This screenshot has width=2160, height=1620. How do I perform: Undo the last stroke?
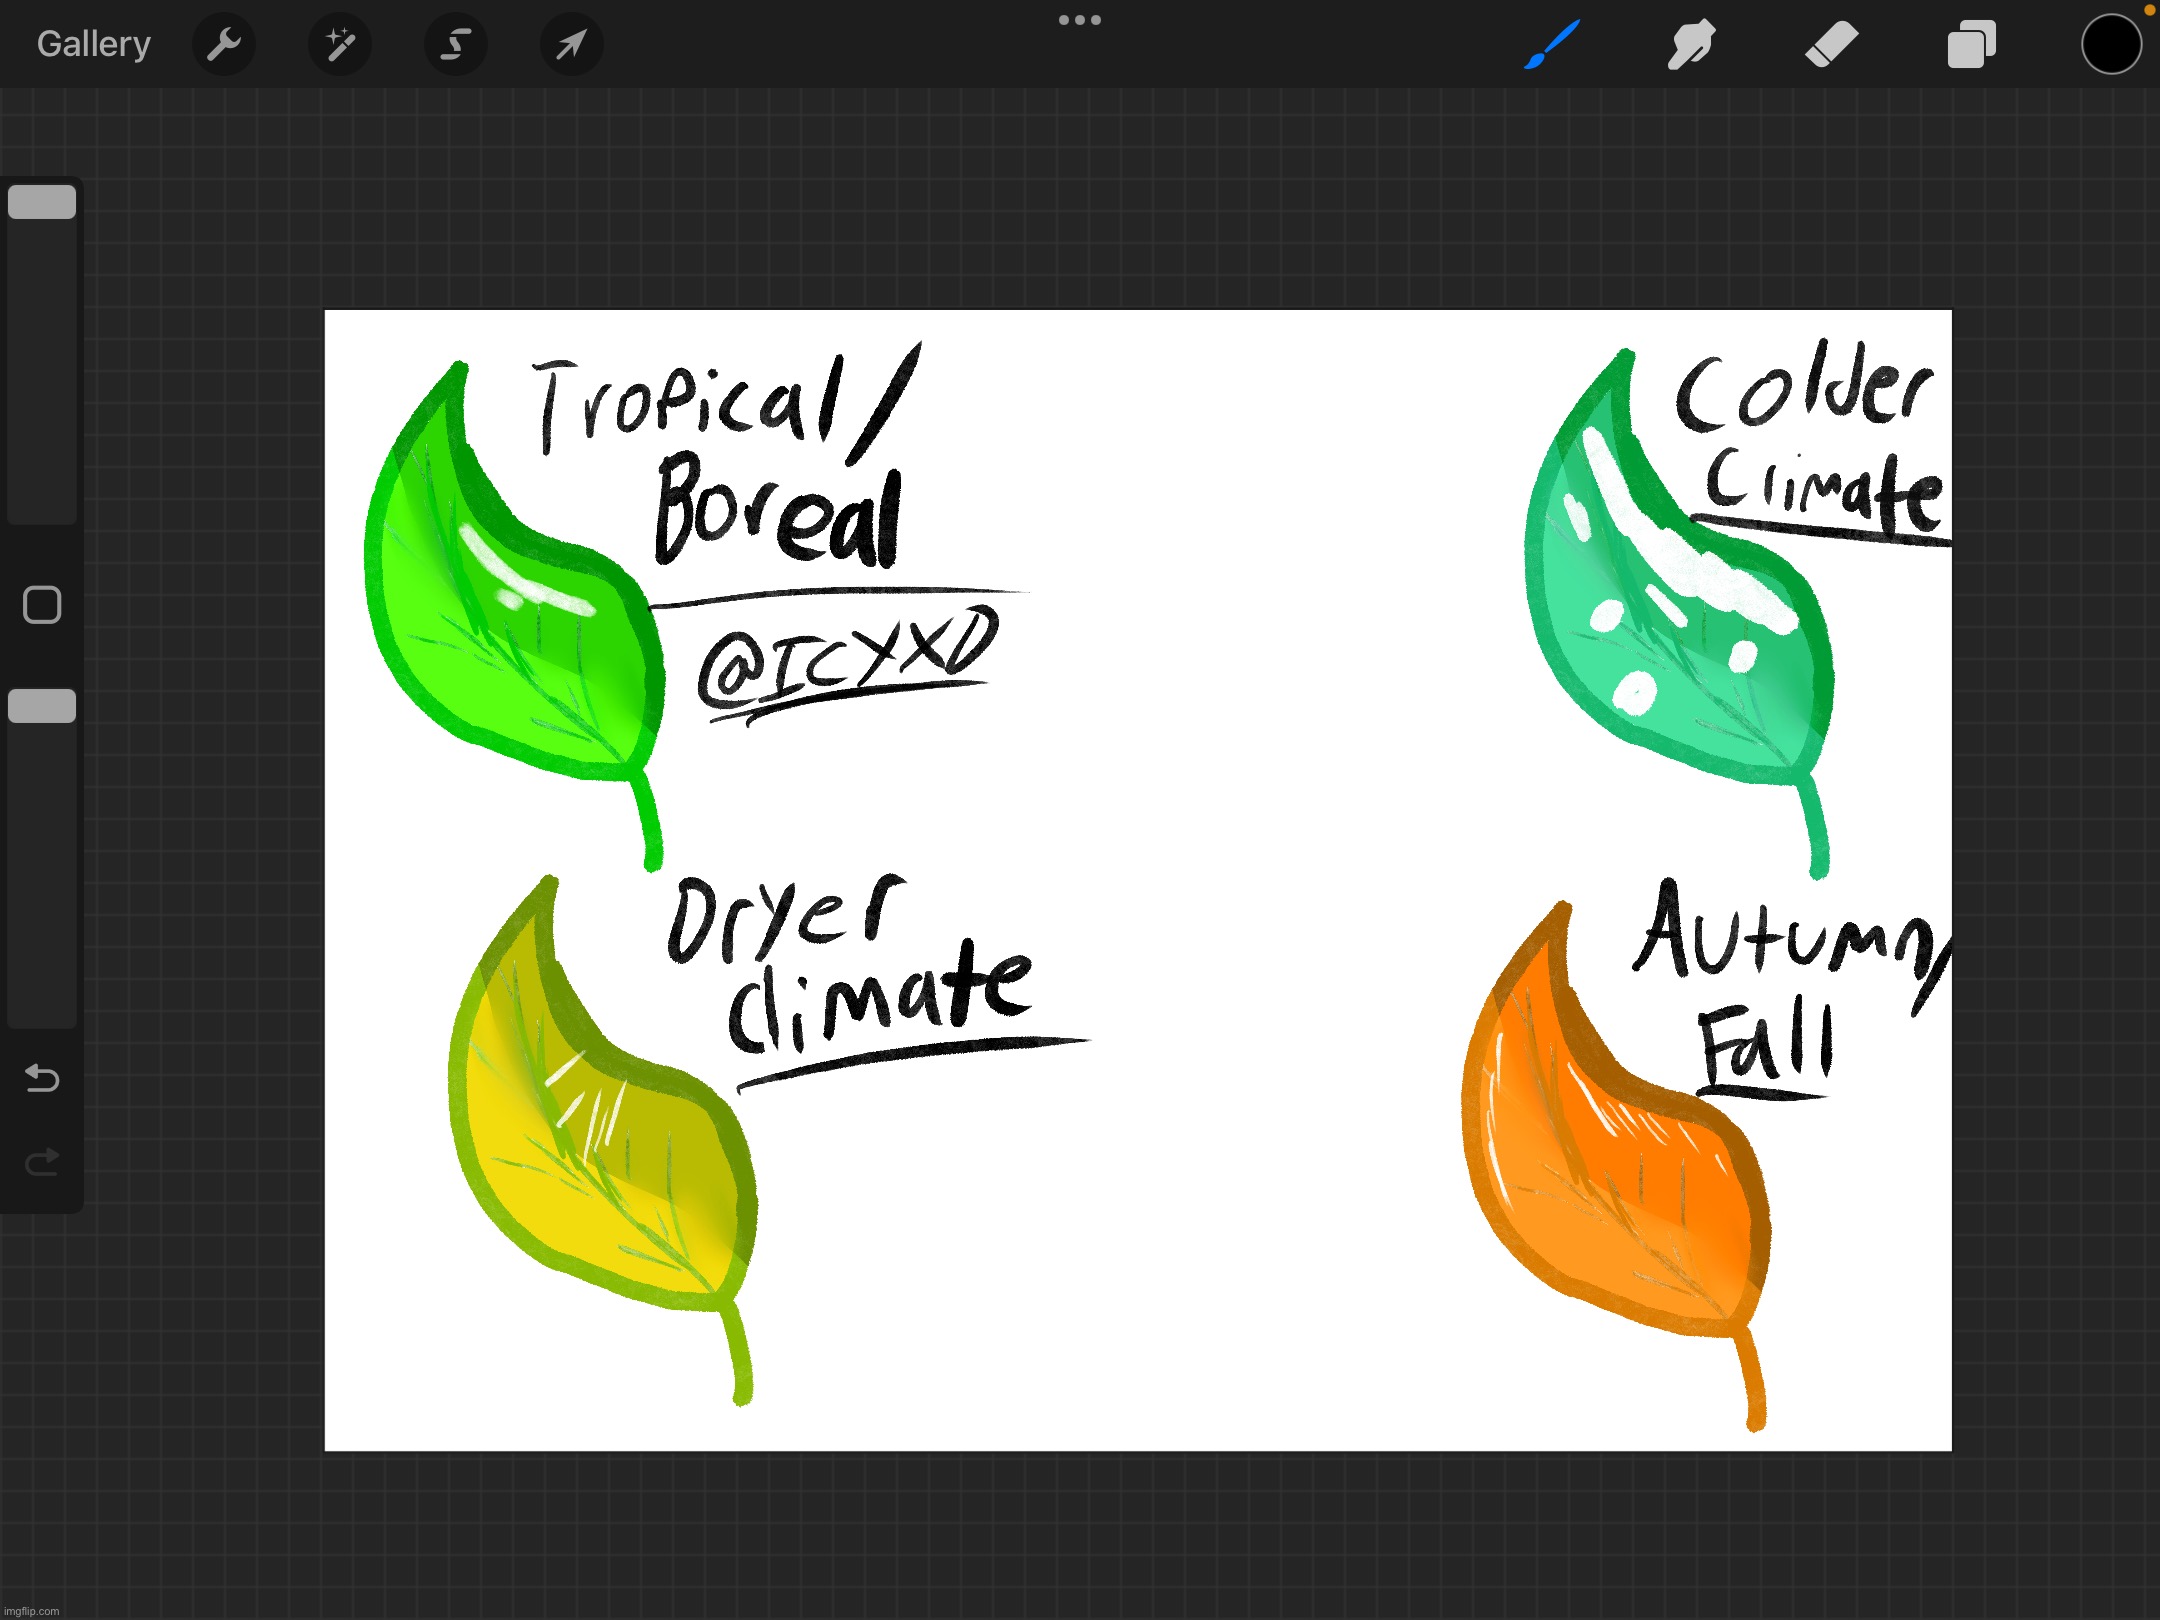click(x=42, y=1078)
